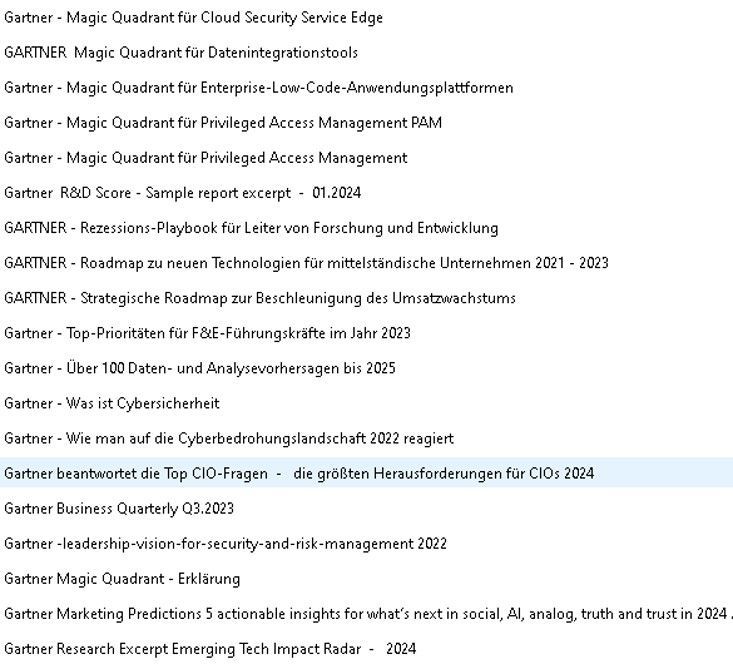Pick the Roadmap zu neuen Technologien file
733x664 pixels.
[306, 263]
